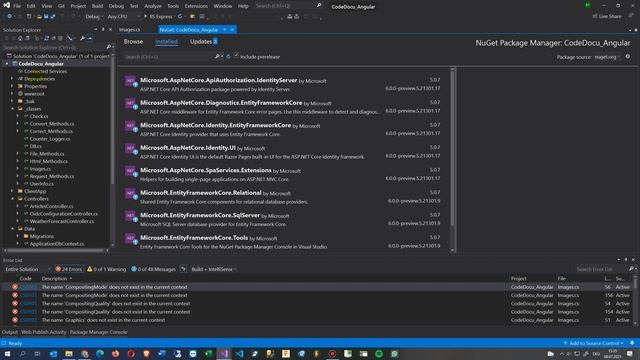Open the Web Publish Activity tab

[x=44, y=332]
